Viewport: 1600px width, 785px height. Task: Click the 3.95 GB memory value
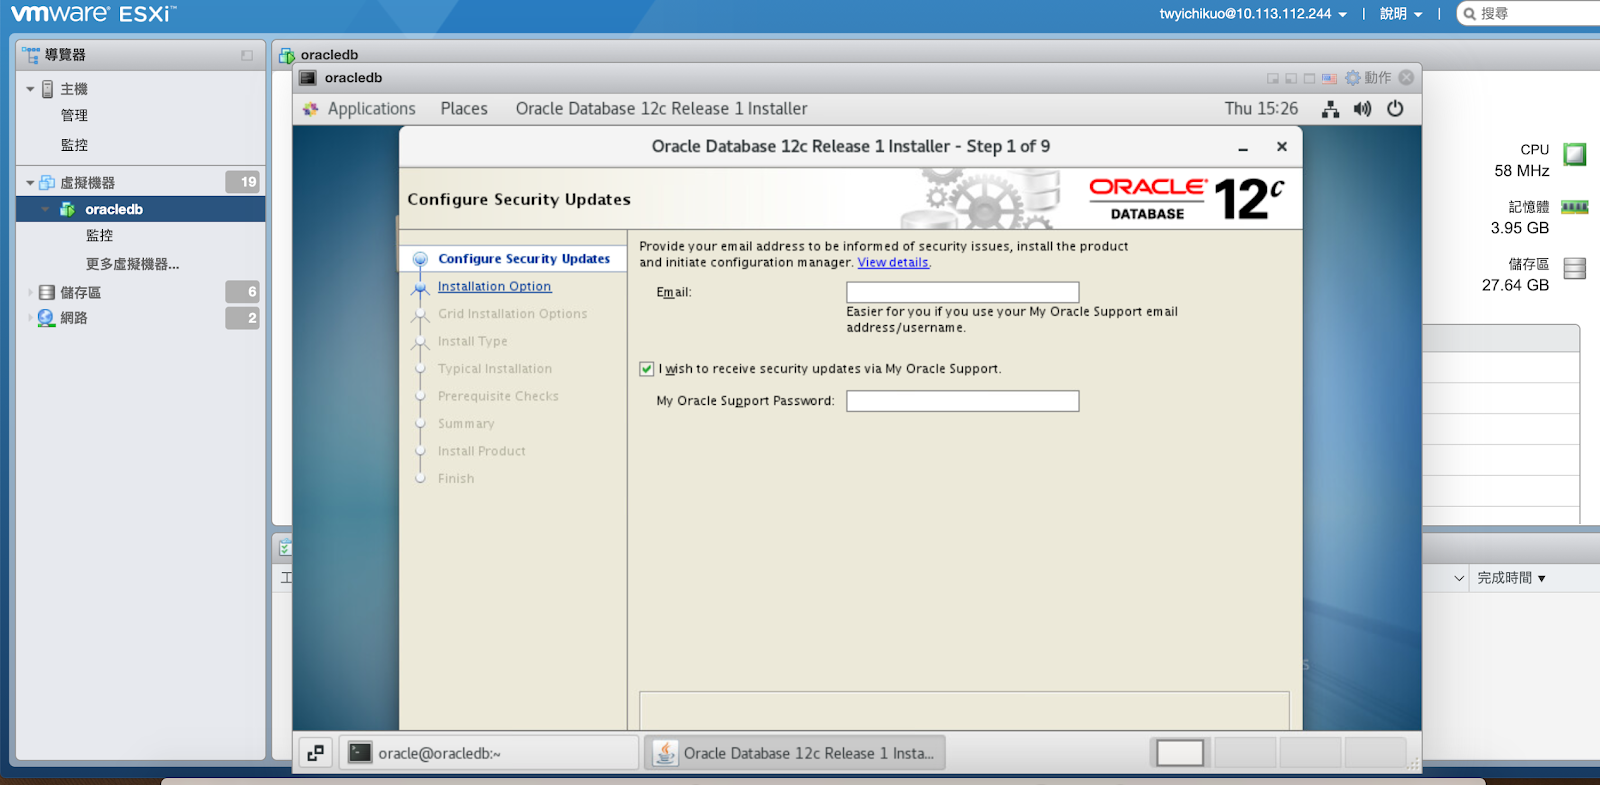pos(1519,228)
